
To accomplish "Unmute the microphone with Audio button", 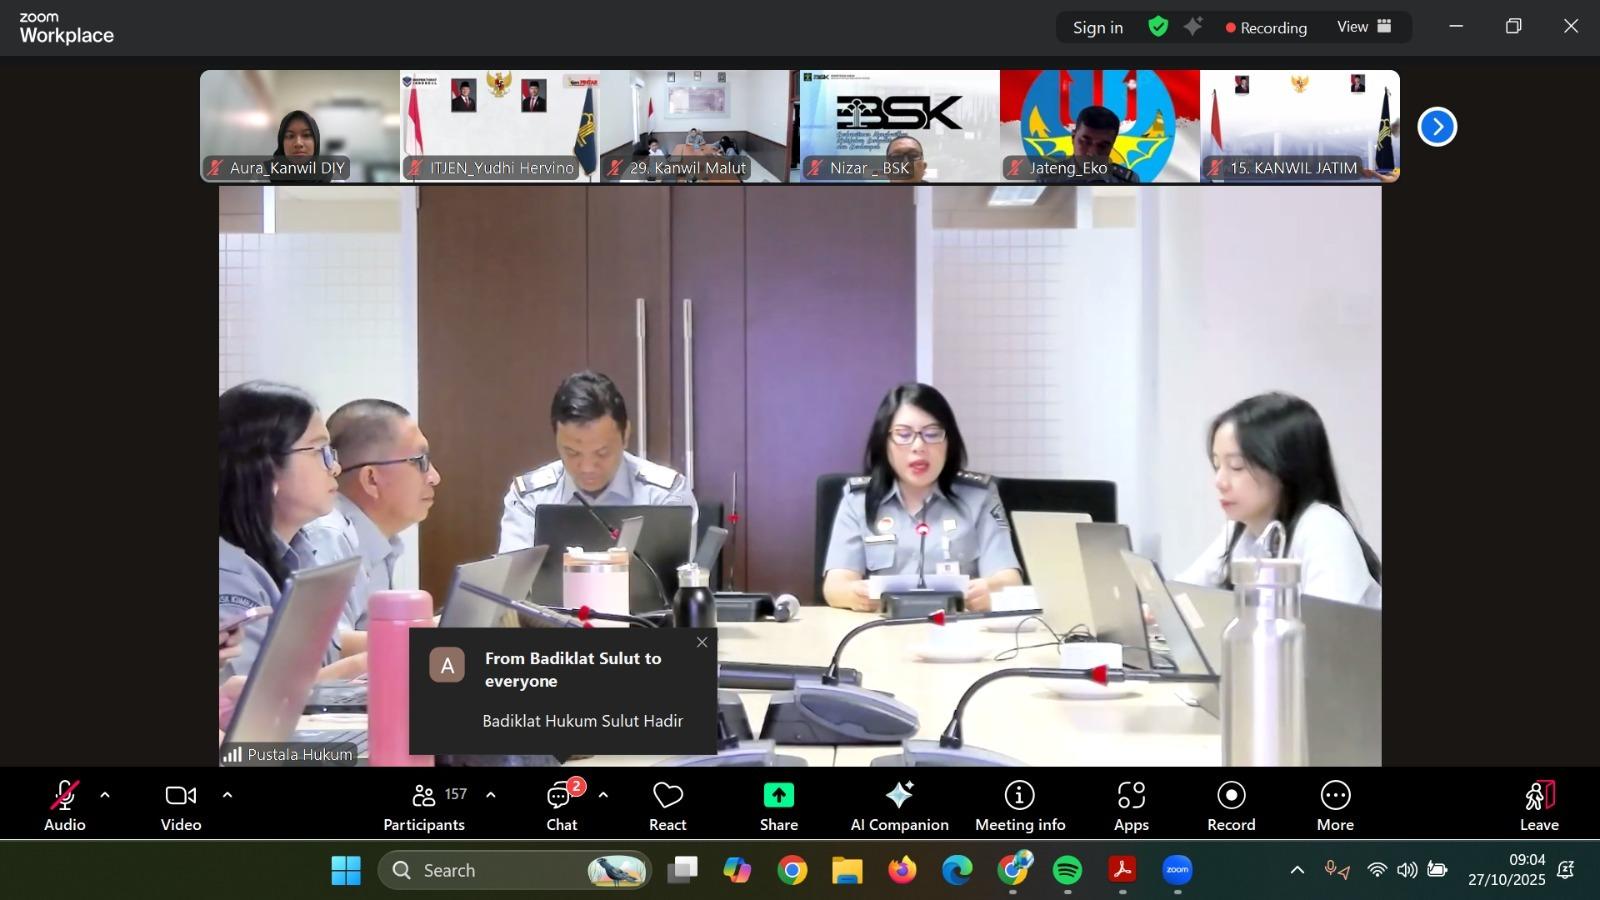I will (x=64, y=806).
